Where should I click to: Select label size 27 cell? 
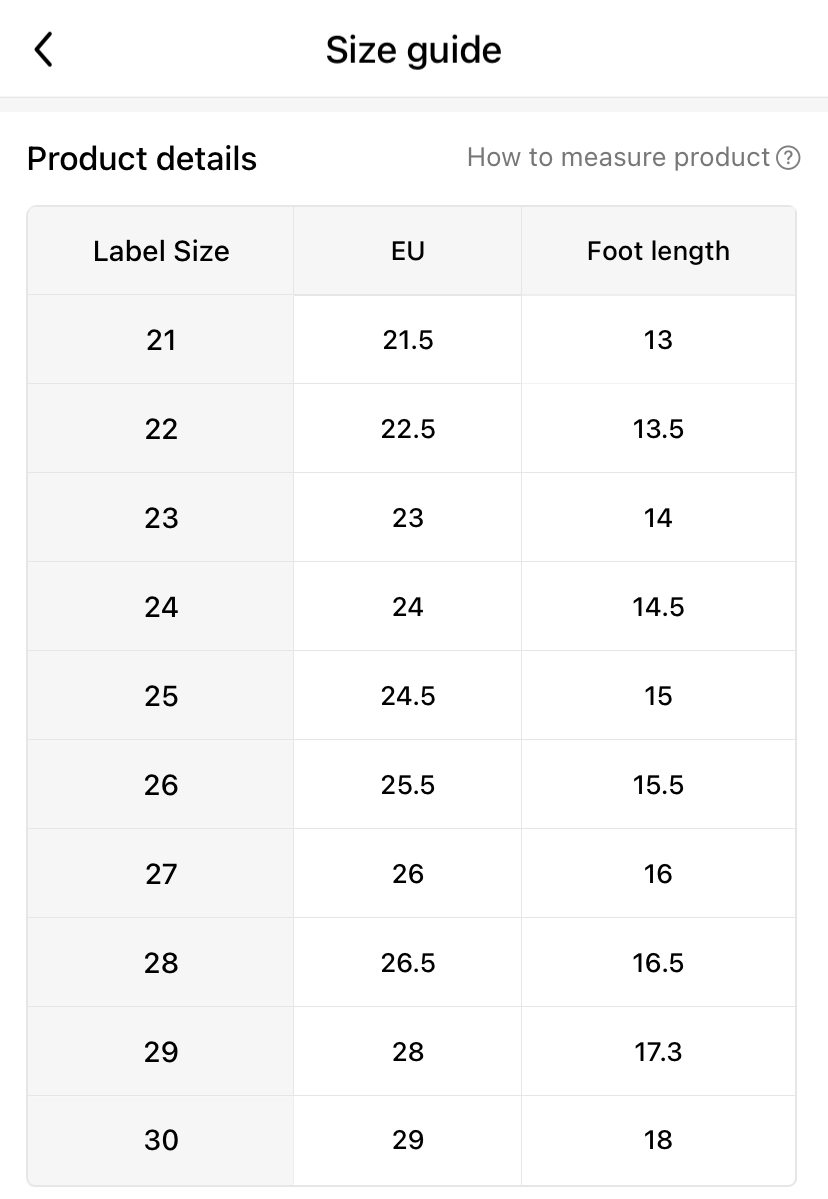(x=161, y=874)
